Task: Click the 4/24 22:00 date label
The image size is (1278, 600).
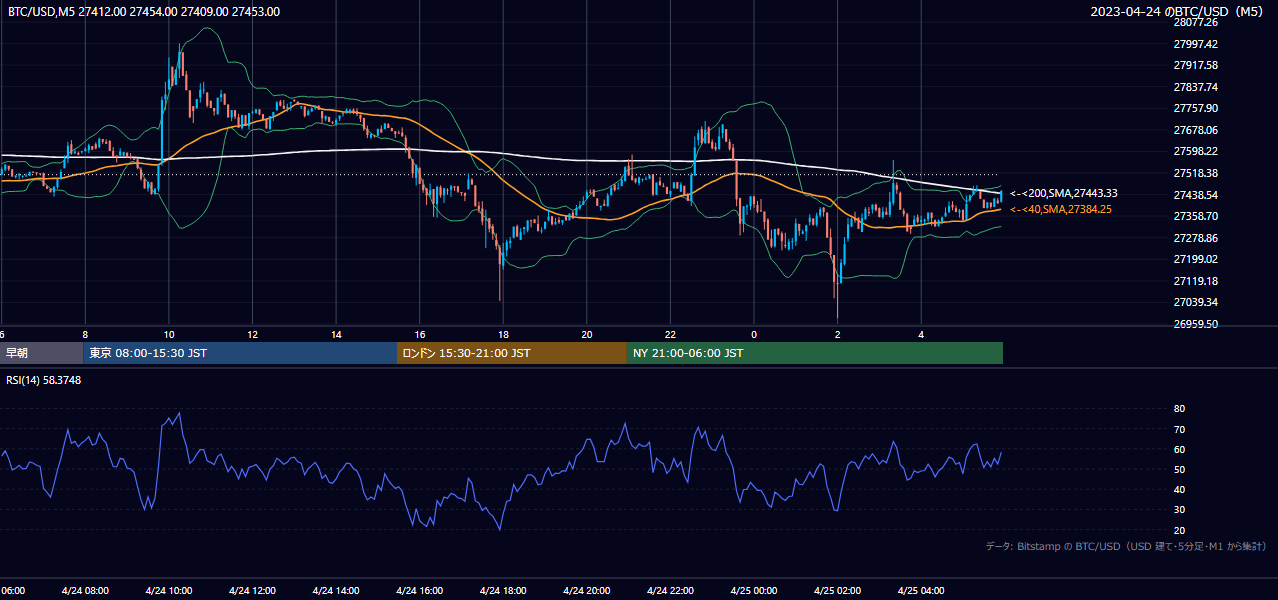Action: [x=671, y=591]
